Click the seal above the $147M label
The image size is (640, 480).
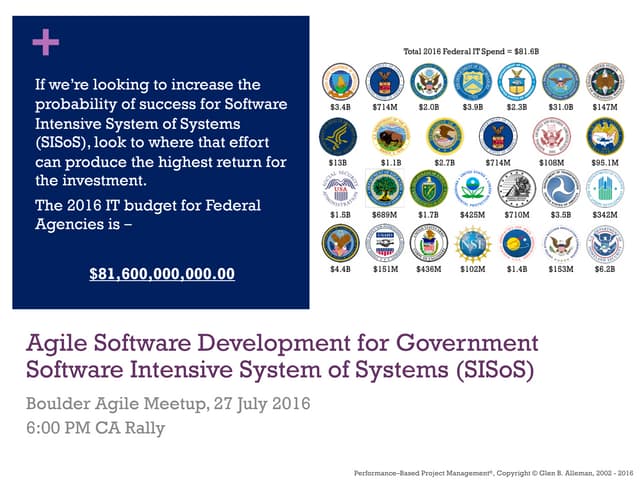point(605,82)
